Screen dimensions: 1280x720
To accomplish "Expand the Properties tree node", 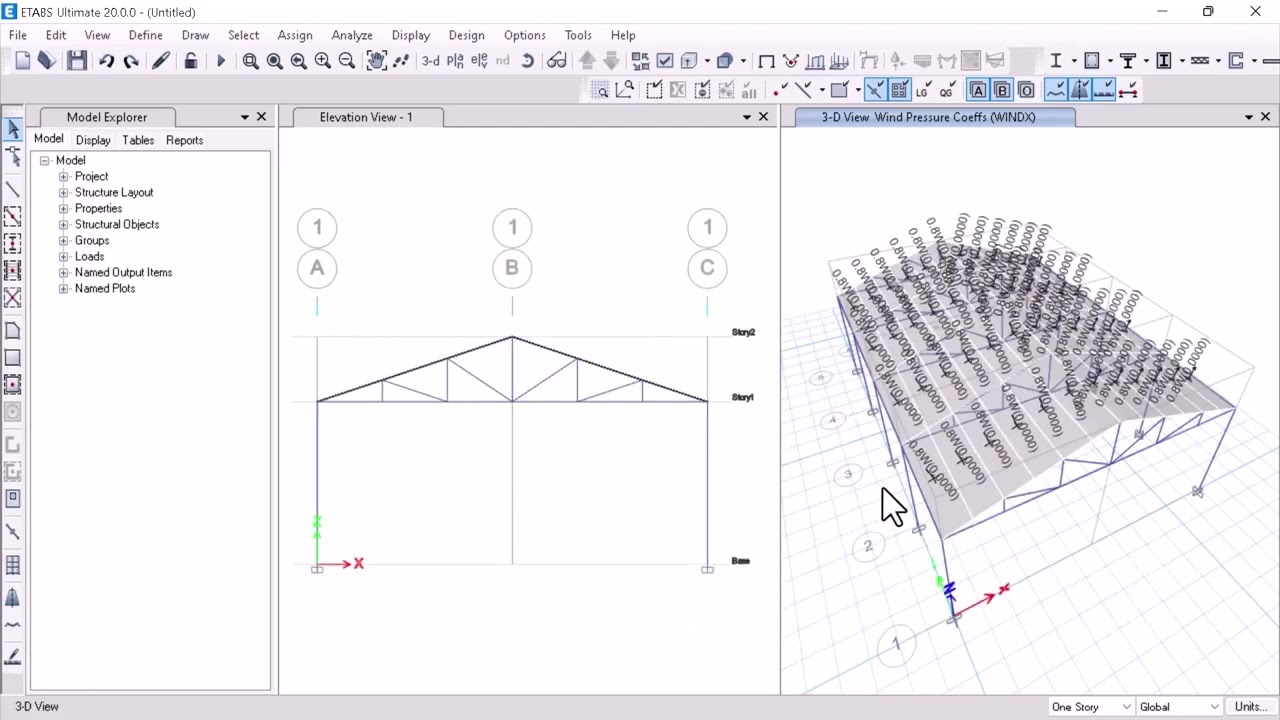I will click(64, 209).
